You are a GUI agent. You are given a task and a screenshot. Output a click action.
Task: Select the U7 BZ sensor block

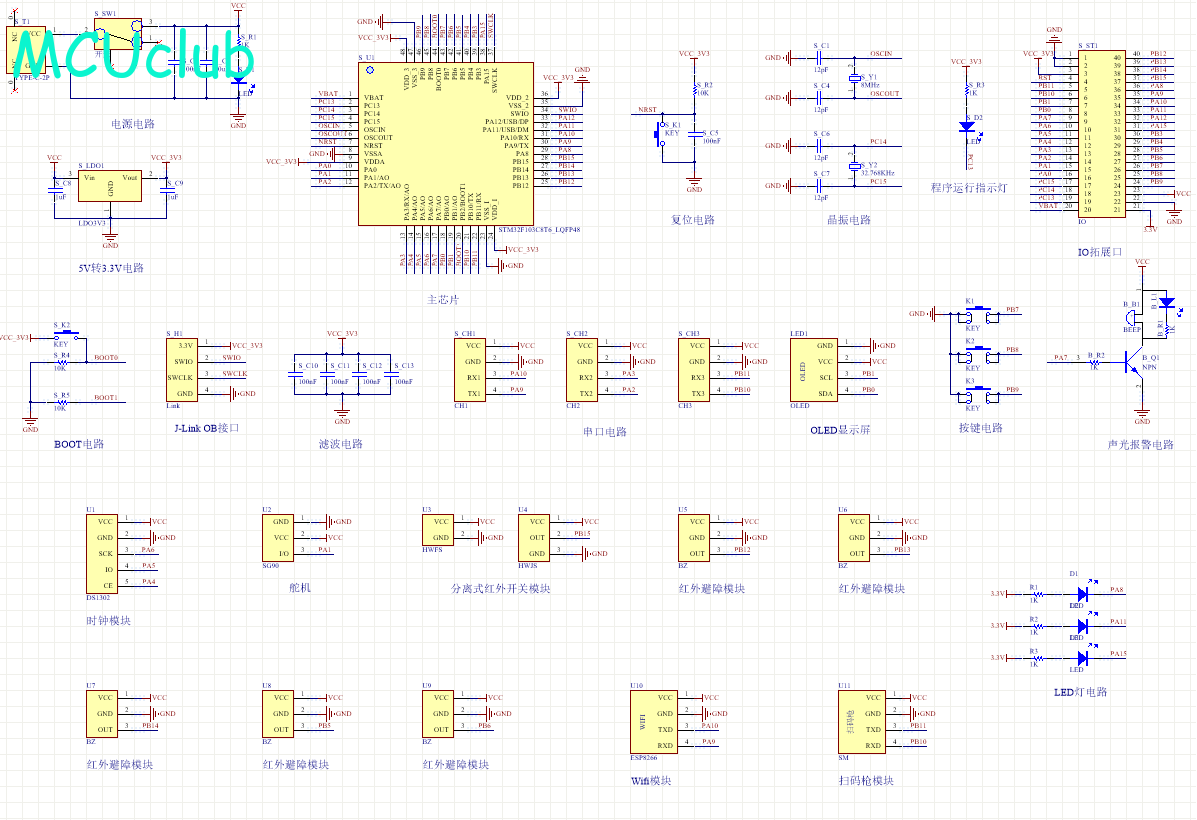[x=102, y=714]
